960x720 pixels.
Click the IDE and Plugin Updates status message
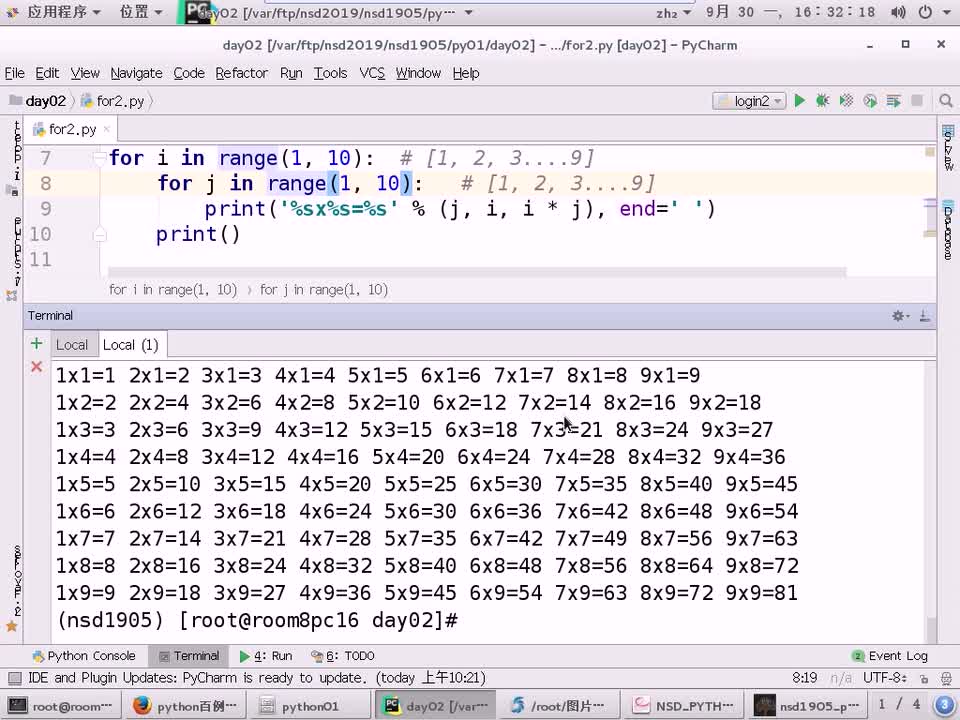(257, 678)
